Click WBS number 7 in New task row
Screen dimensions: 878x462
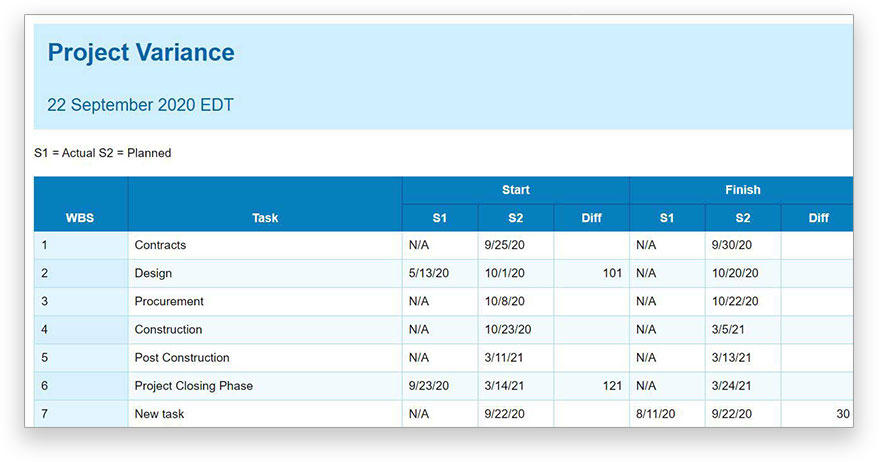[44, 414]
